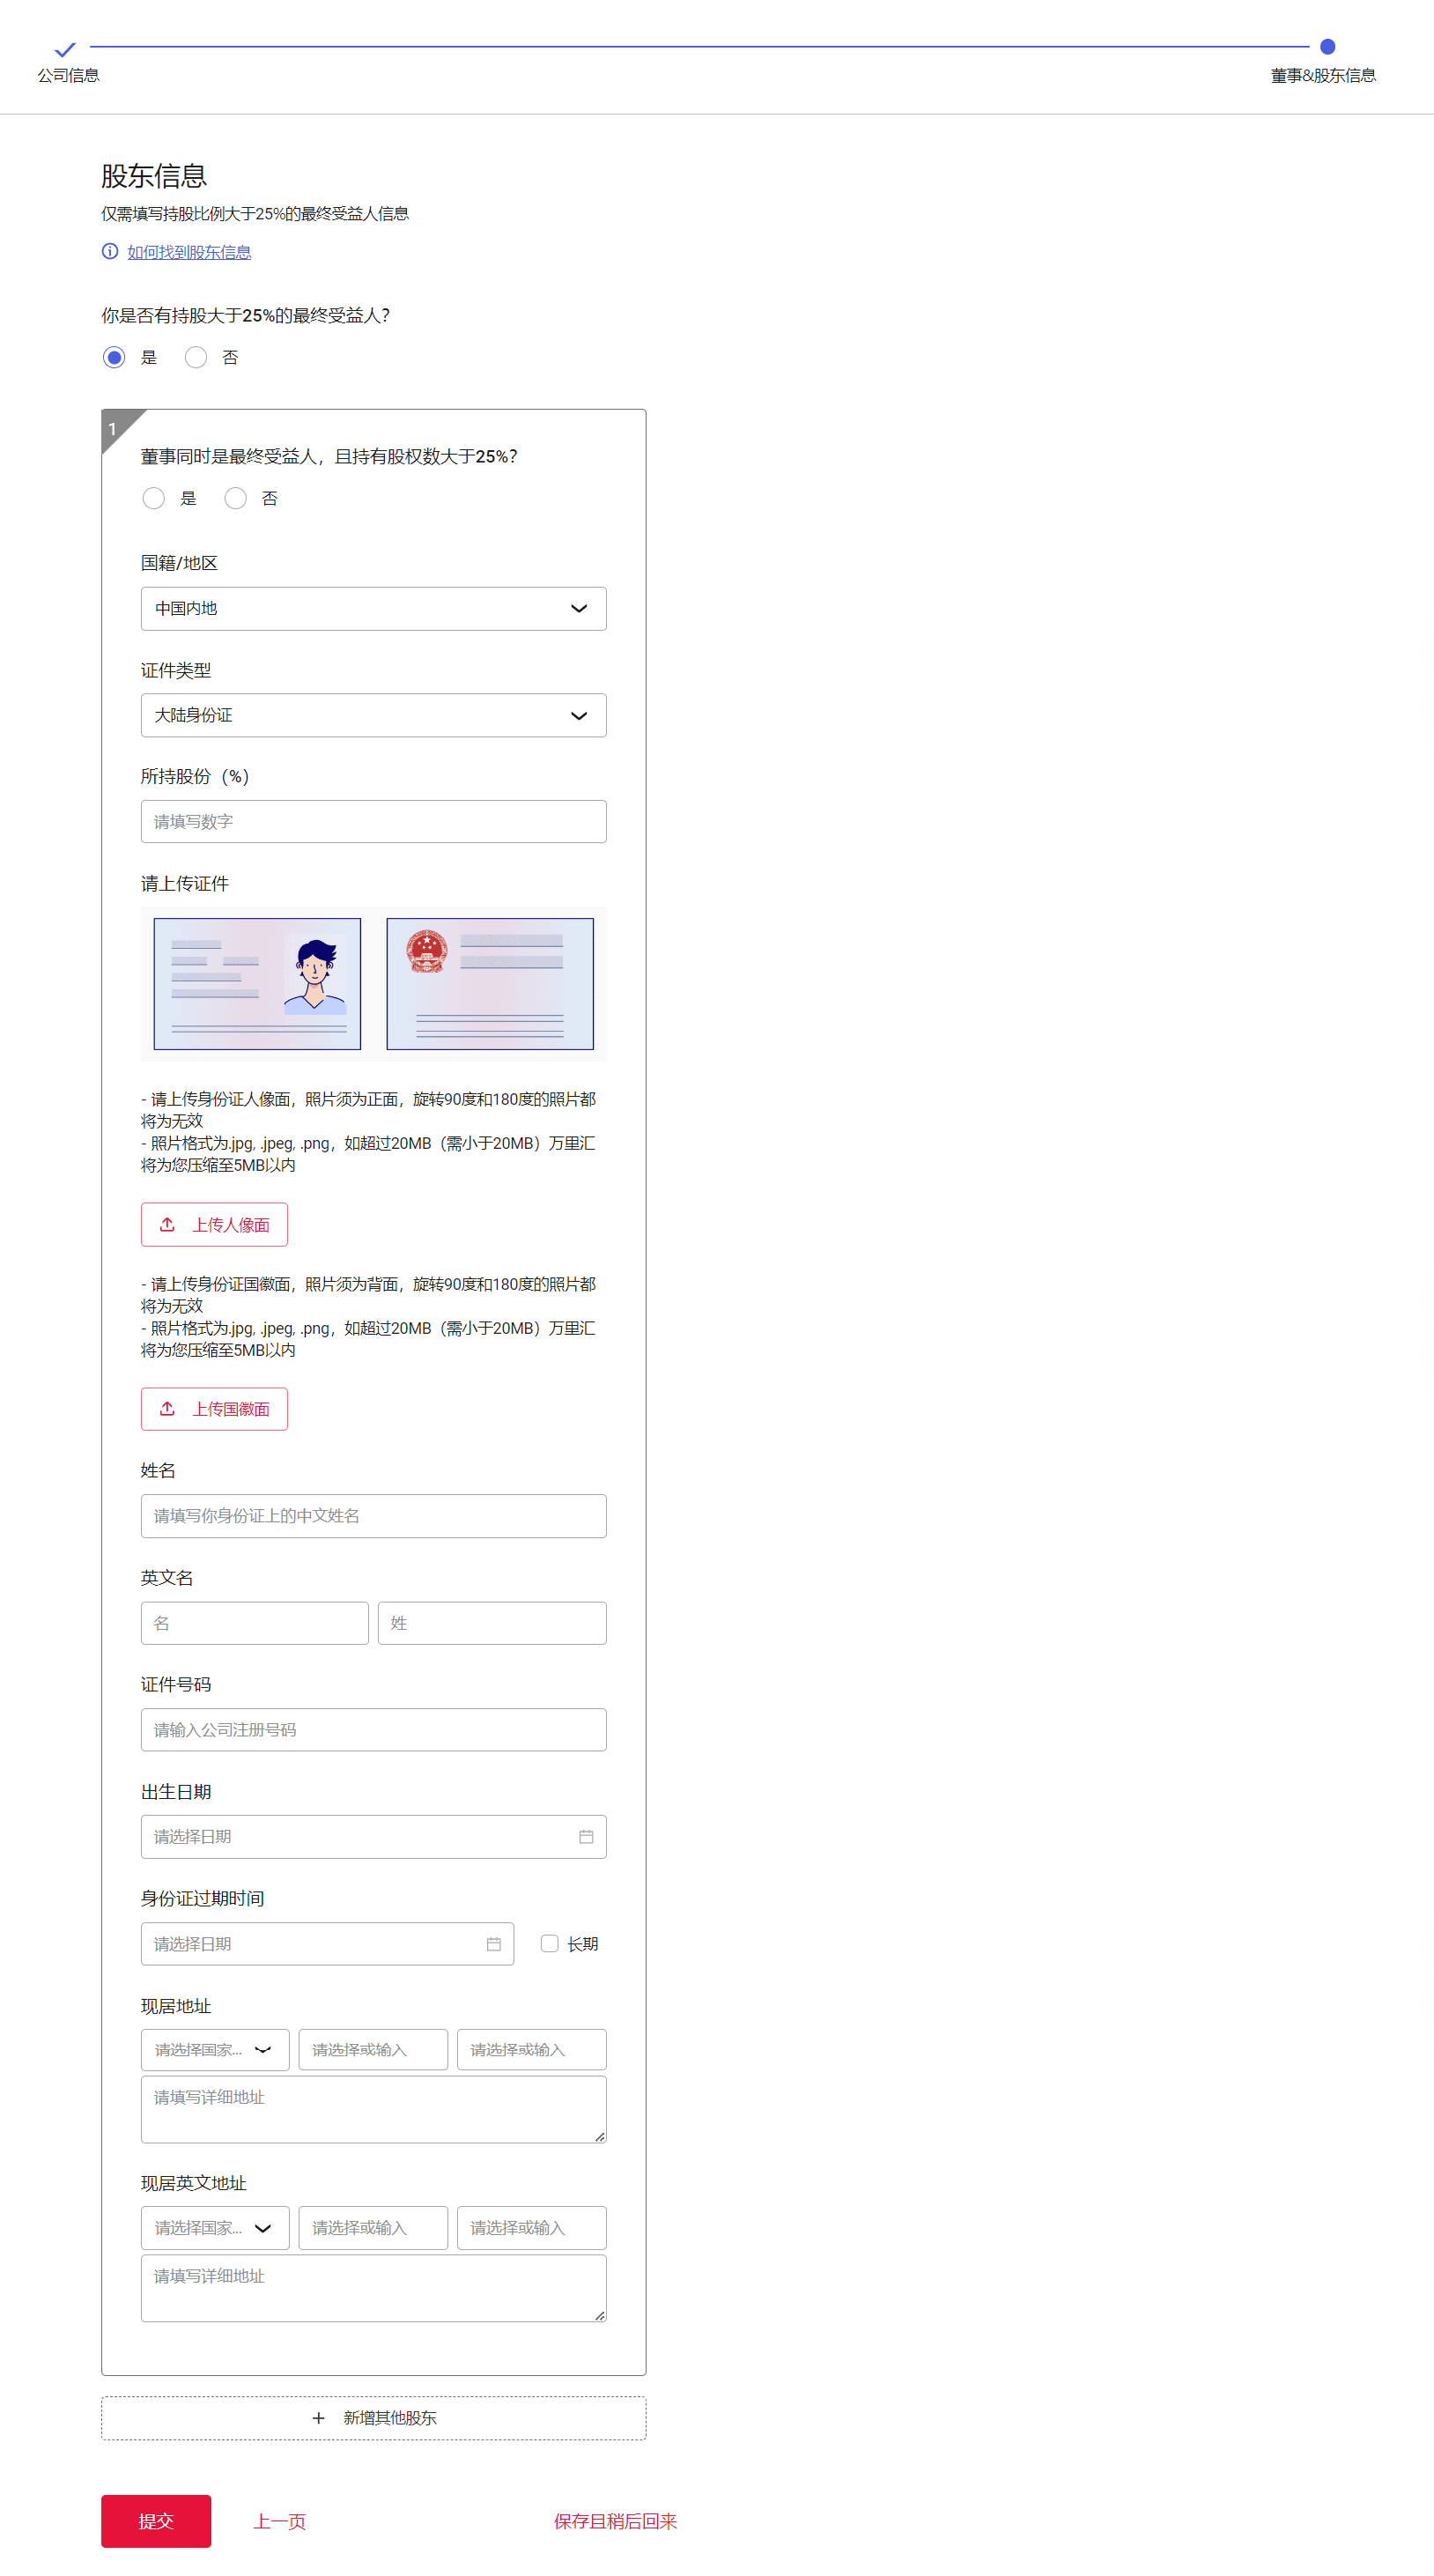Expand the country dropdown under 现居地址

215,2049
